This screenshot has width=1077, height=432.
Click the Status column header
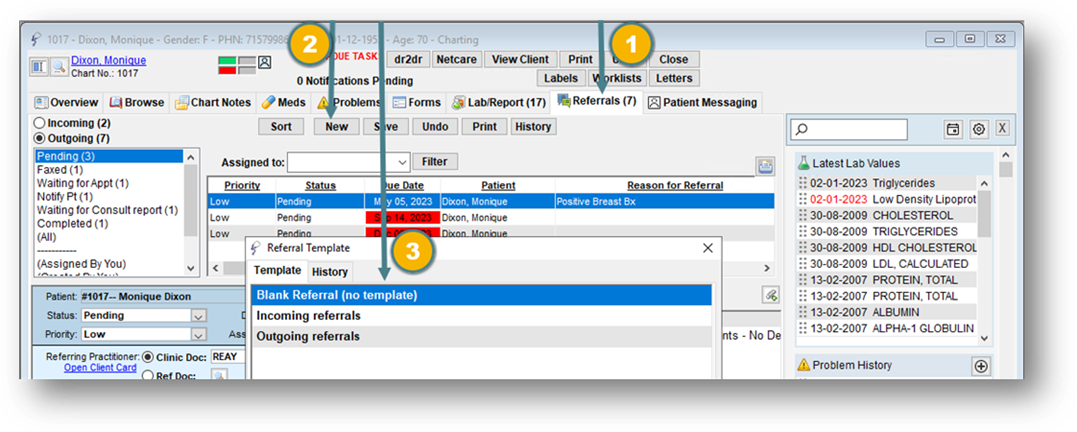click(x=320, y=185)
